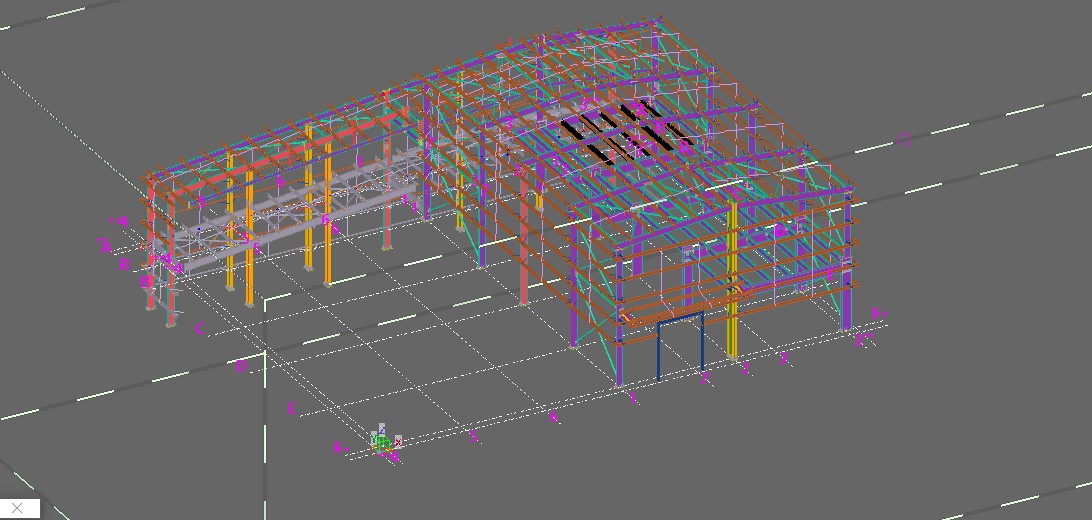Image resolution: width=1092 pixels, height=520 pixels.
Task: Select grid line label D
Action: pos(241,366)
